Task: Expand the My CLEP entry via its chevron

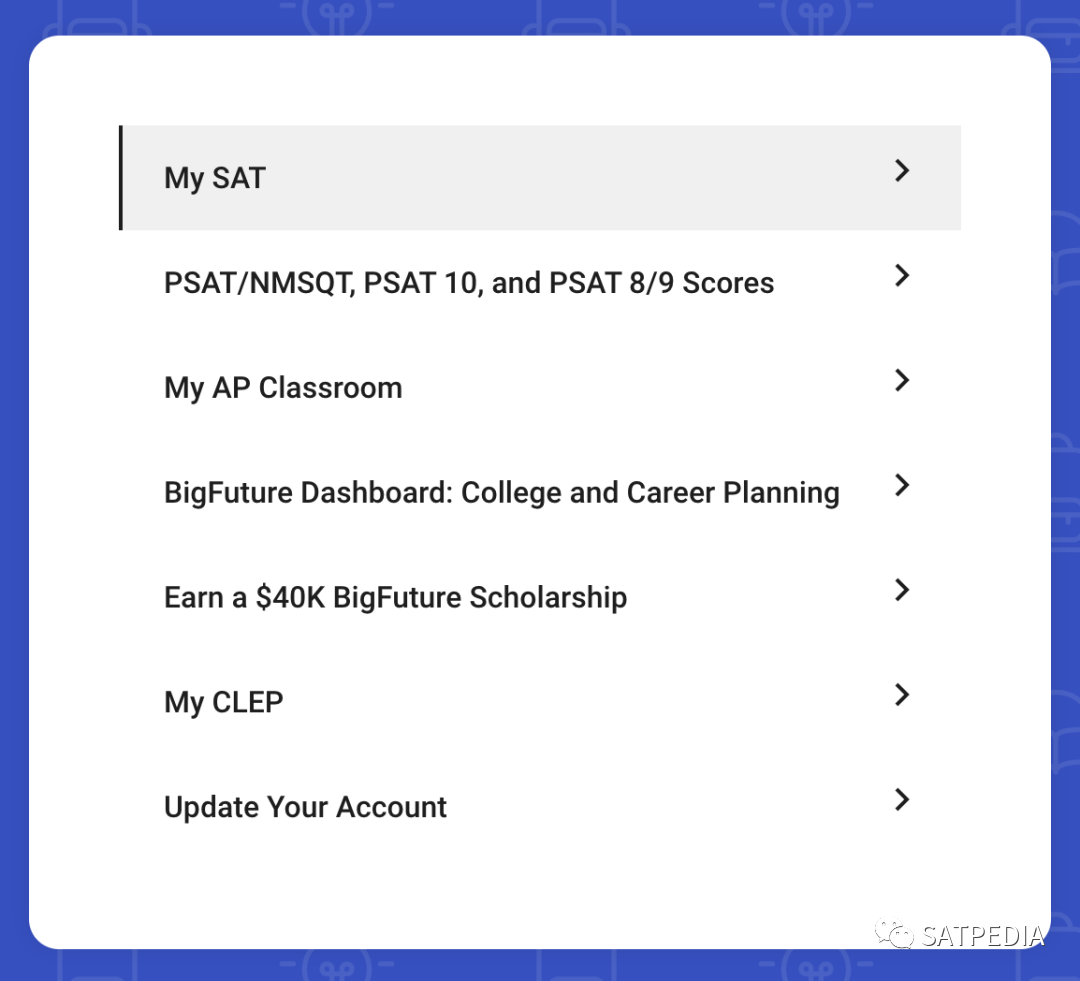Action: (x=902, y=696)
